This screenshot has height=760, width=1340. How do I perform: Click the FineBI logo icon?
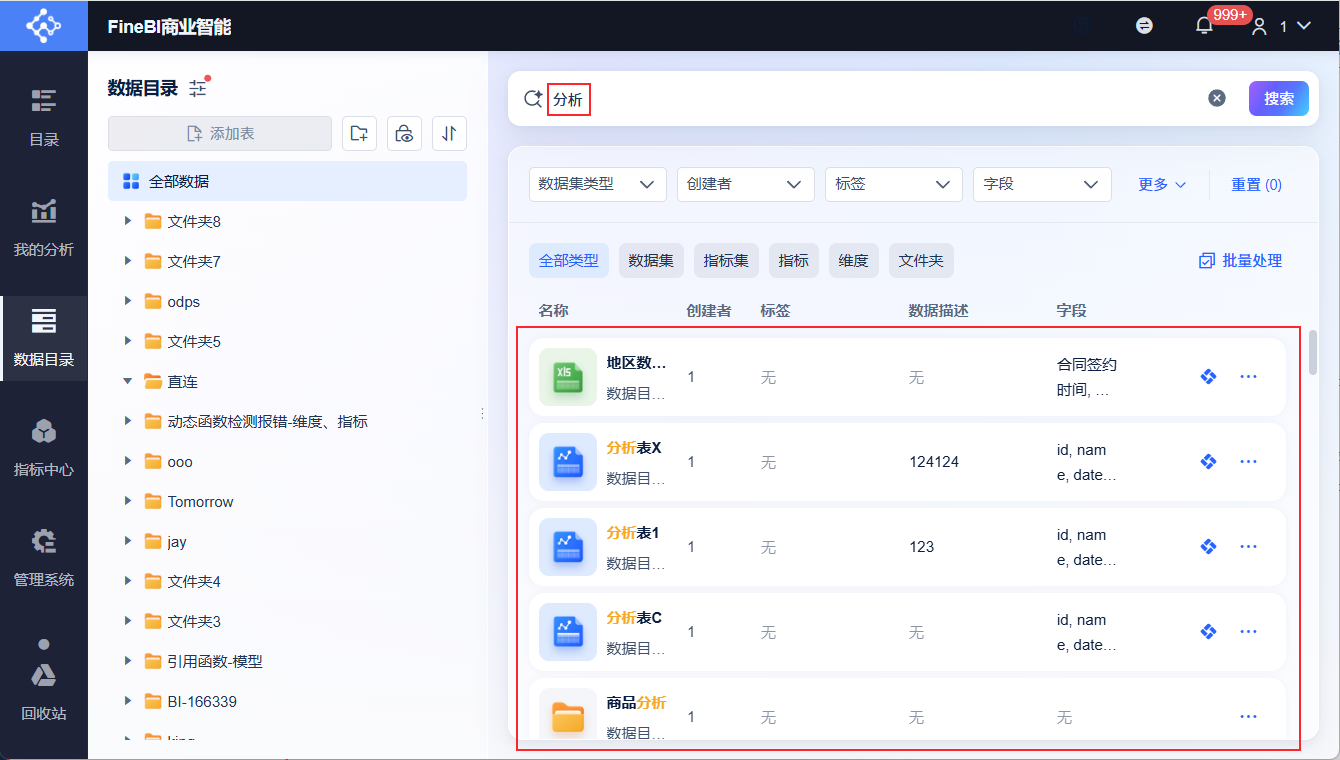pyautogui.click(x=43, y=25)
